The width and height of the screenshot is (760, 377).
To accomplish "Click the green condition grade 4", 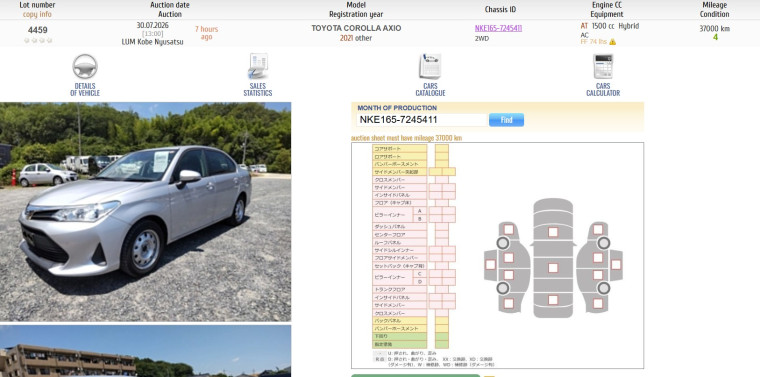I will click(715, 37).
